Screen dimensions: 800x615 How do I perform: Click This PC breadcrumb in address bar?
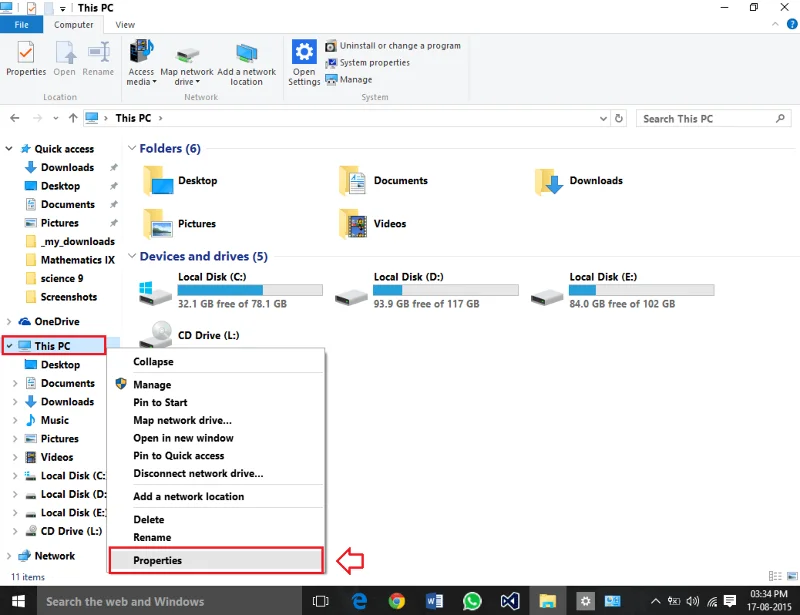[133, 118]
